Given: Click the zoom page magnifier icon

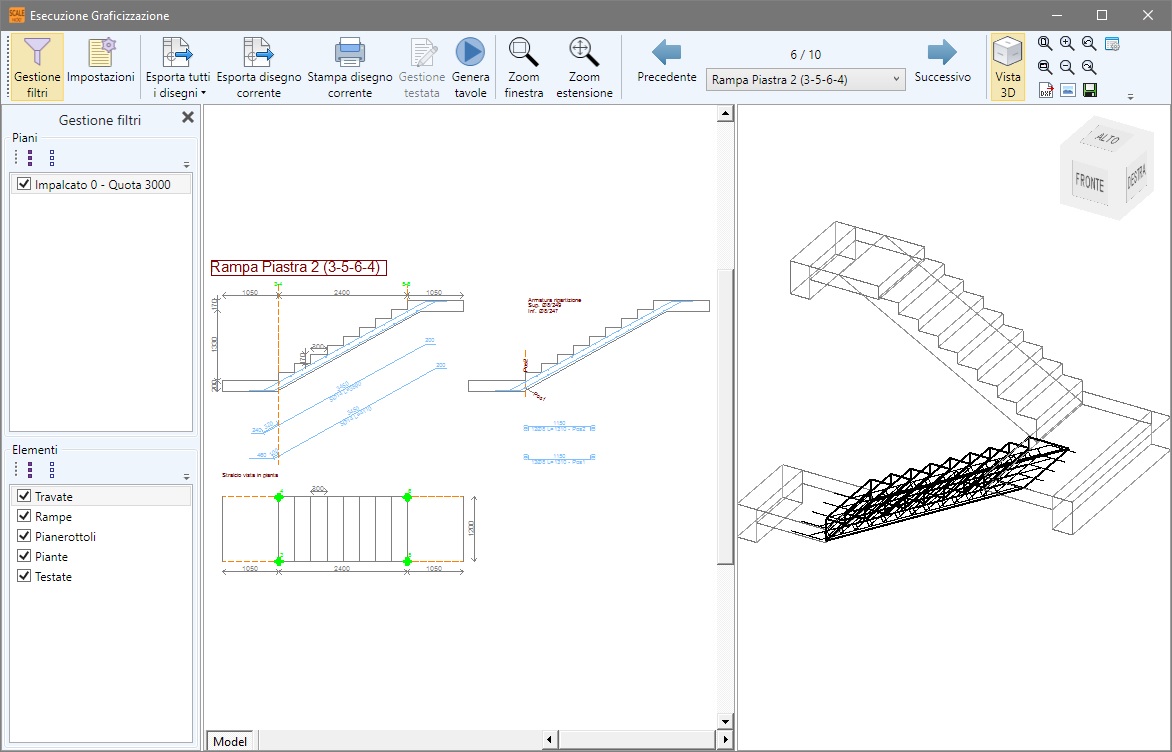Looking at the screenshot, I should [1045, 44].
